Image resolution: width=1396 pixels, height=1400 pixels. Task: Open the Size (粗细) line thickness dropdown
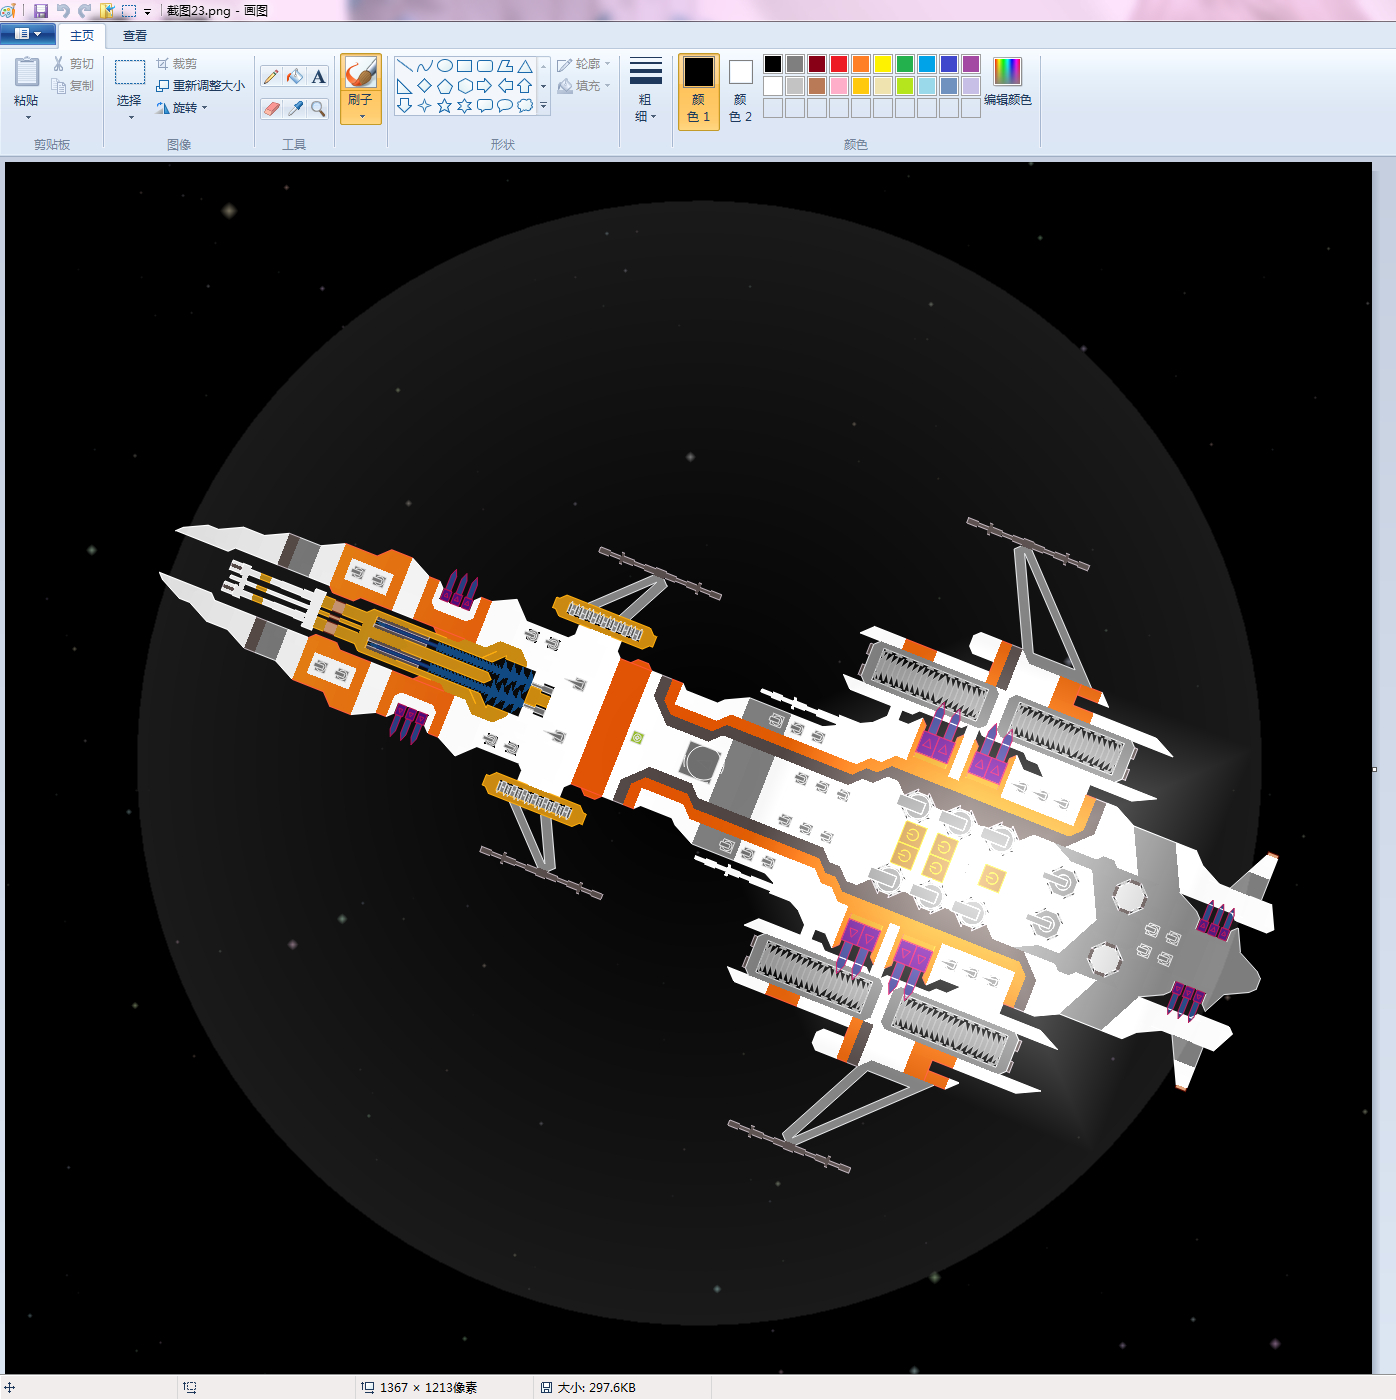[x=646, y=90]
